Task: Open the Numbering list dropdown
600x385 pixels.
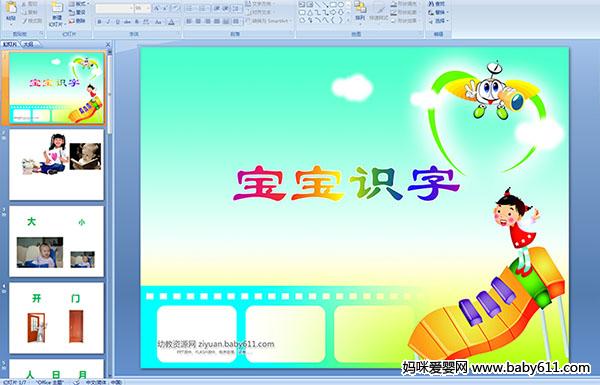Action: coord(204,8)
